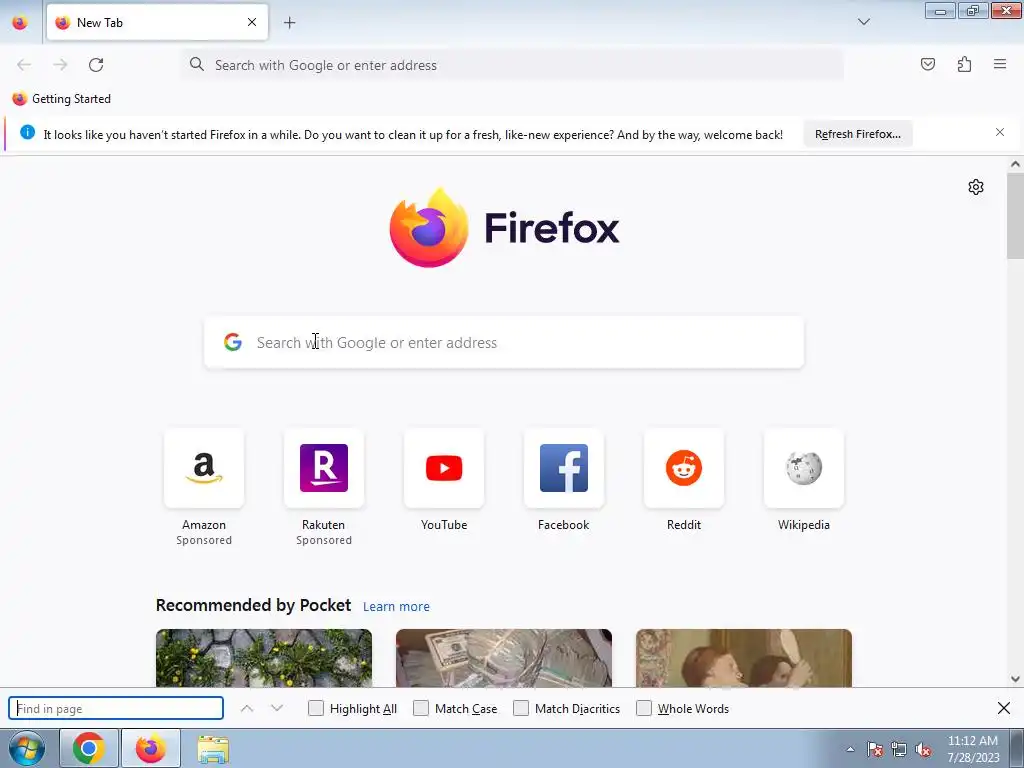Image resolution: width=1024 pixels, height=768 pixels.
Task: Open Pocket story with yellow flowers thumbnail
Action: pos(264,658)
